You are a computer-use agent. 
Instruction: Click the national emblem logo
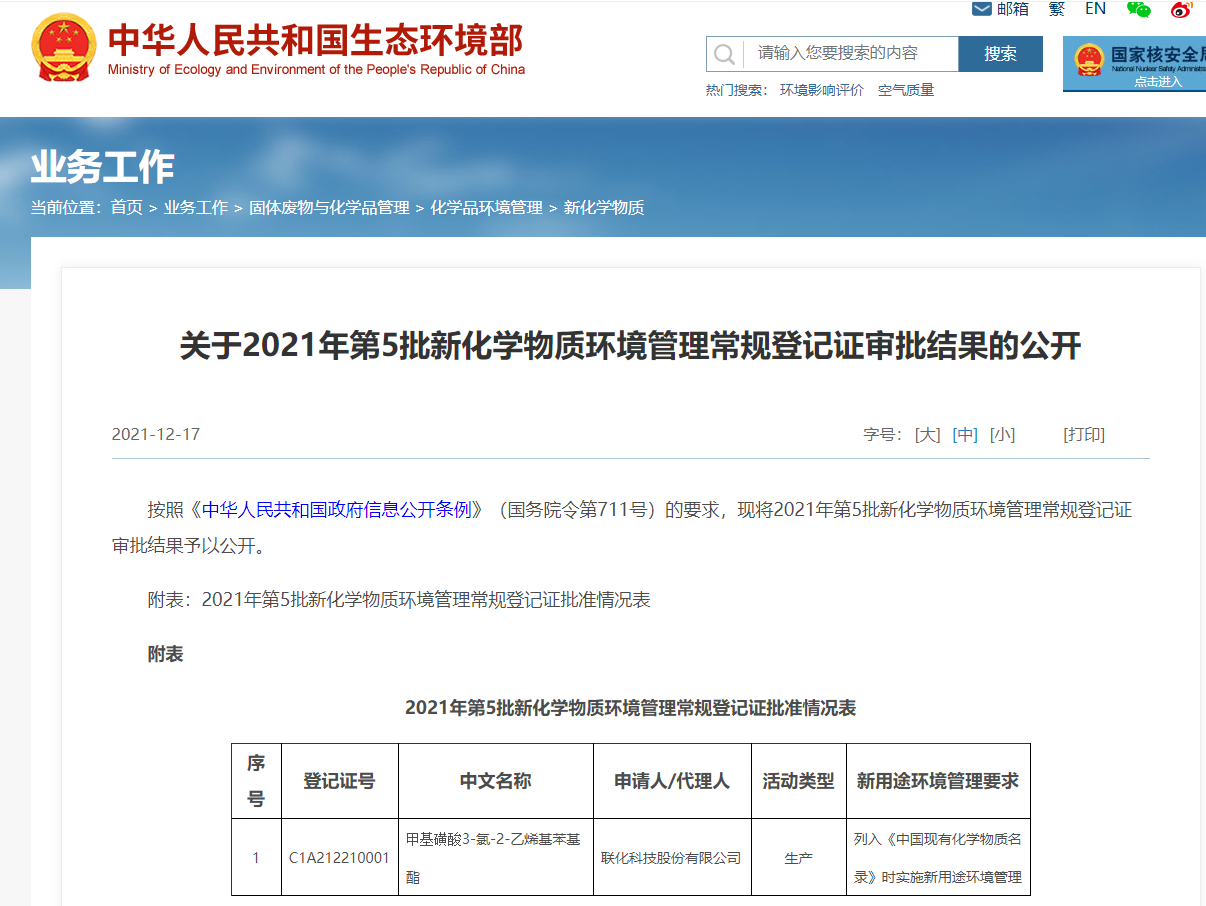(64, 48)
